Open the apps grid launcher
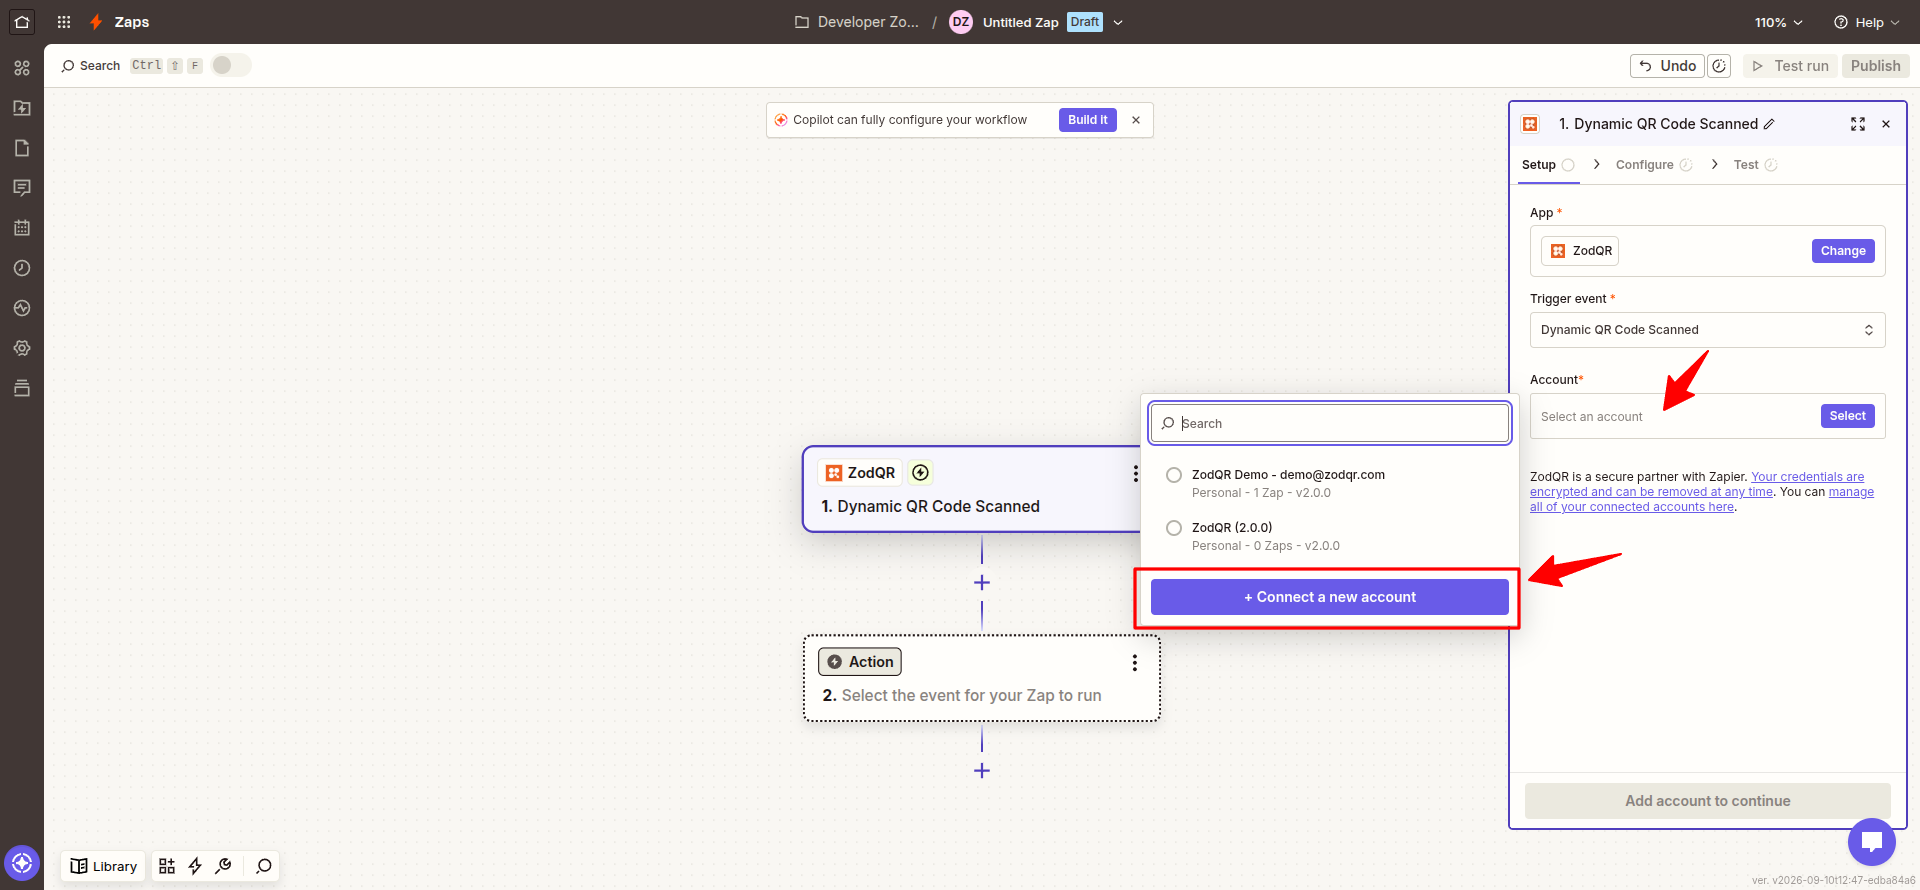The width and height of the screenshot is (1920, 890). 64,22
